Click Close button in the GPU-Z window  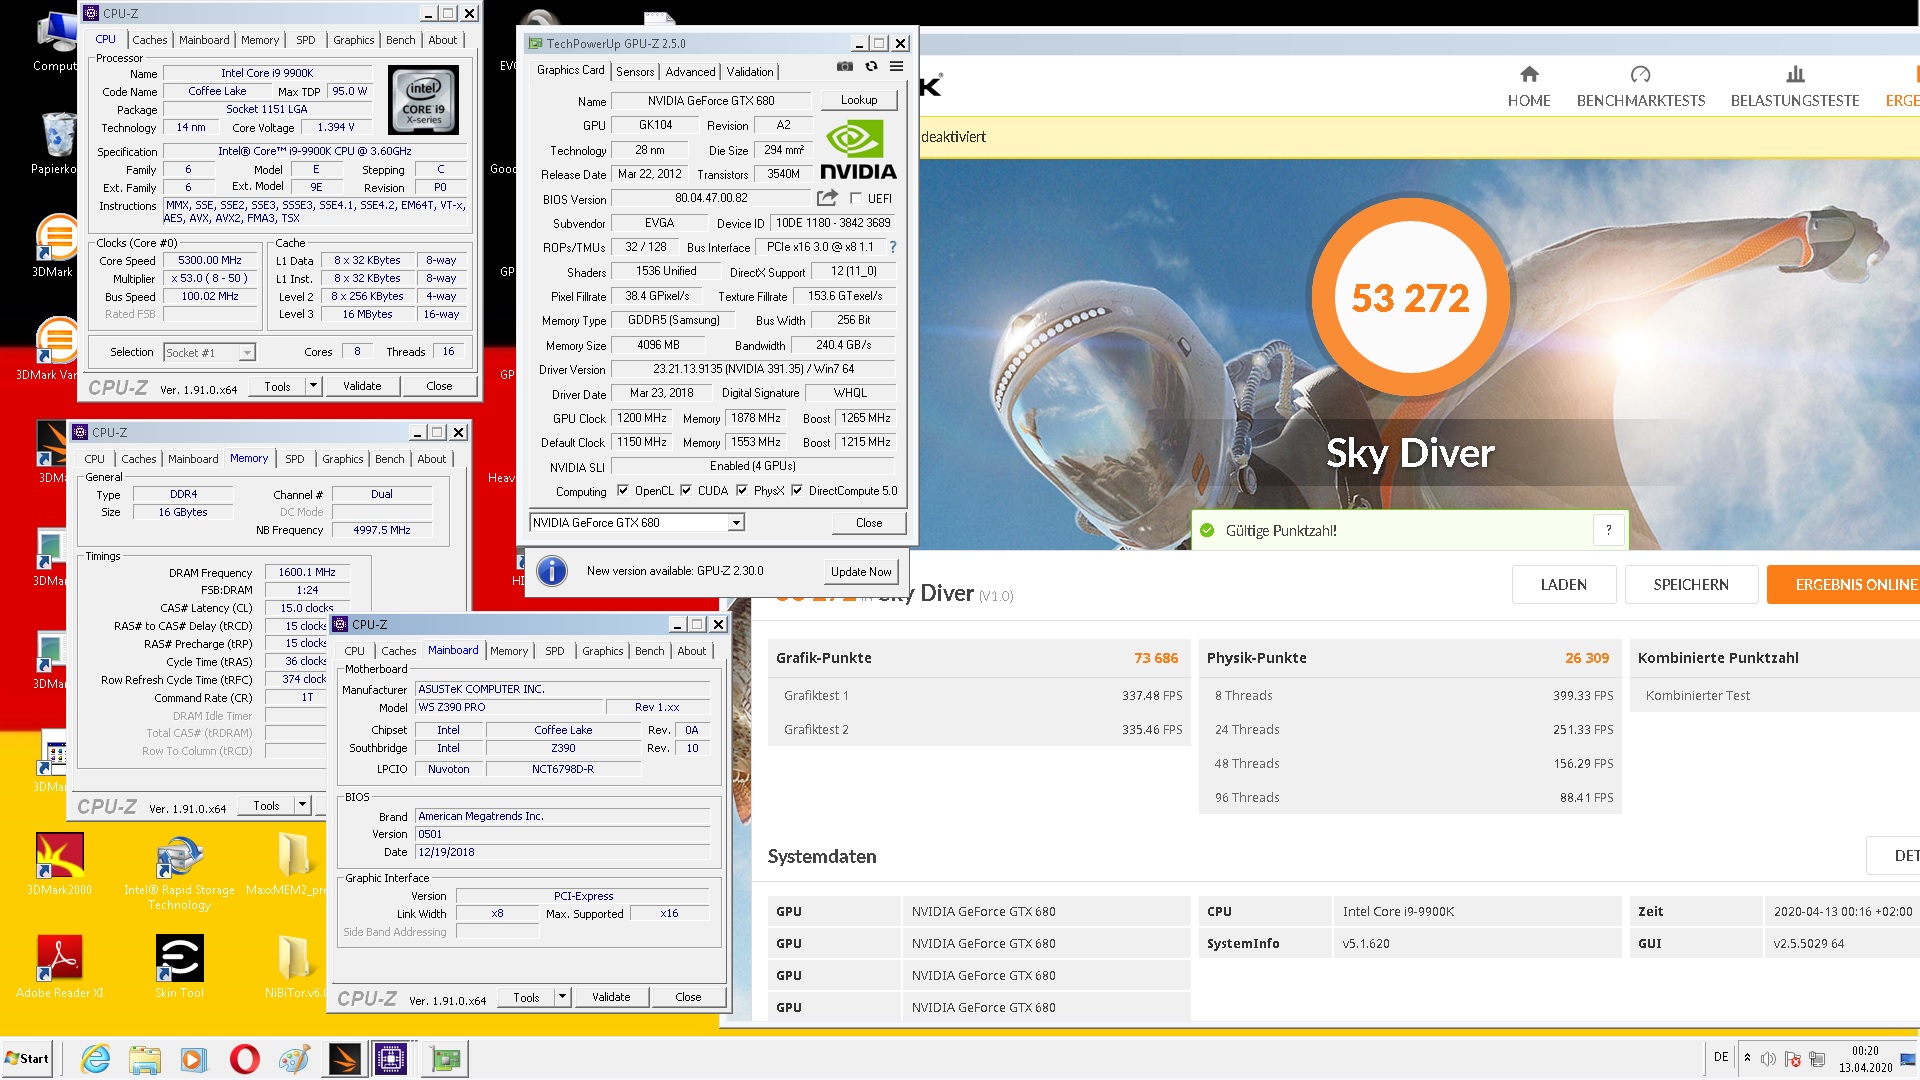point(869,523)
